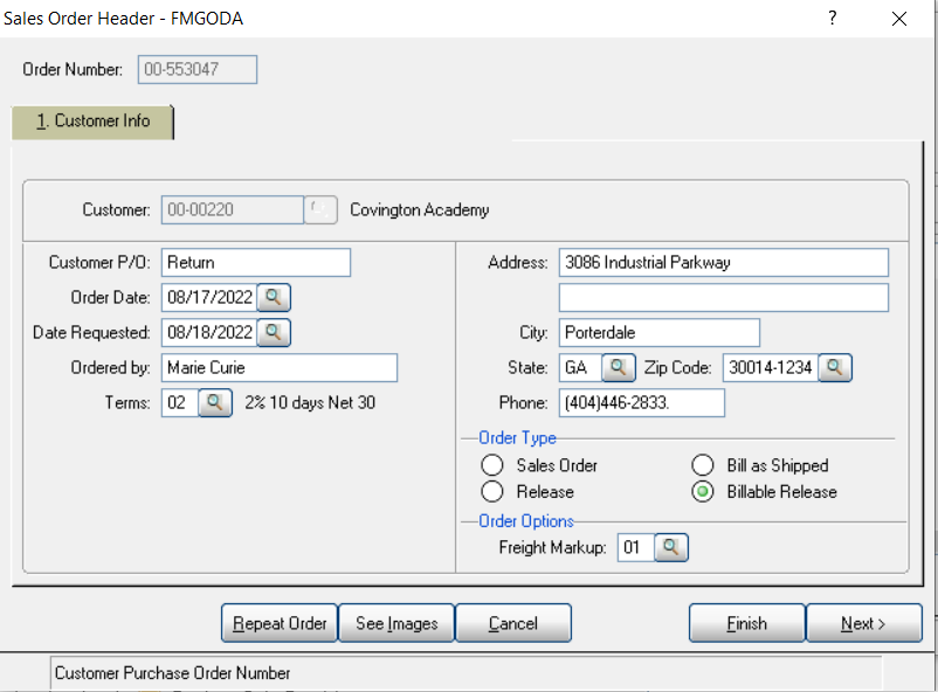The image size is (938, 692).
Task: Open the See Images button
Action: (x=397, y=623)
